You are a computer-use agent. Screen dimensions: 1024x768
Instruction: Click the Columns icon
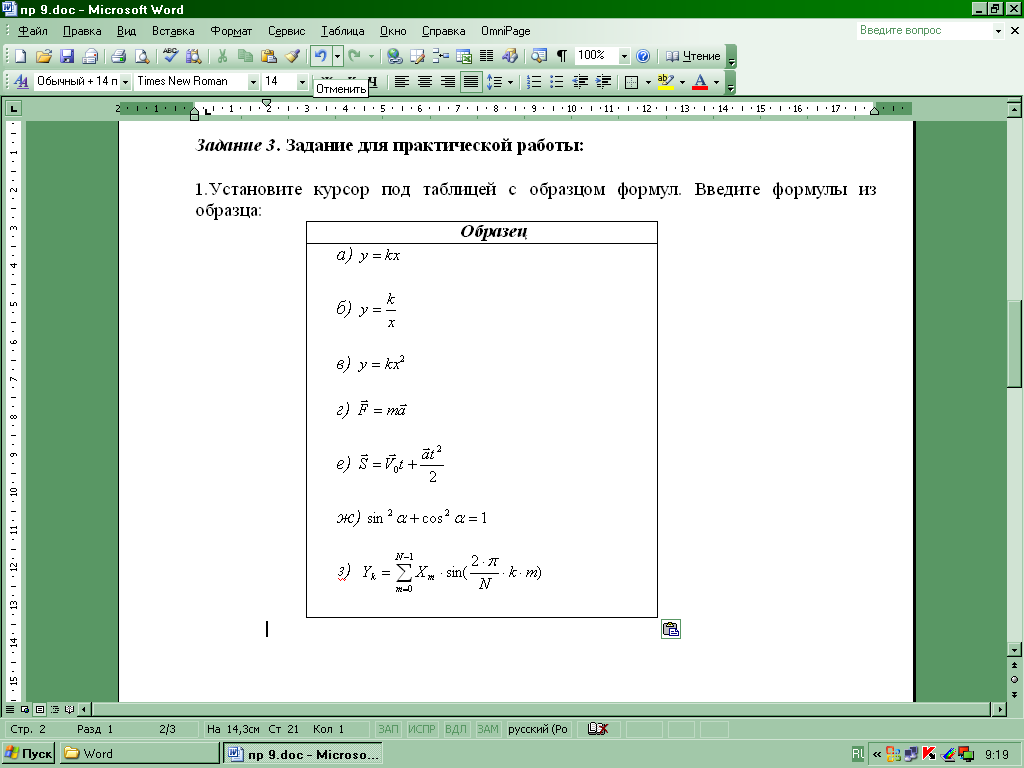(487, 56)
